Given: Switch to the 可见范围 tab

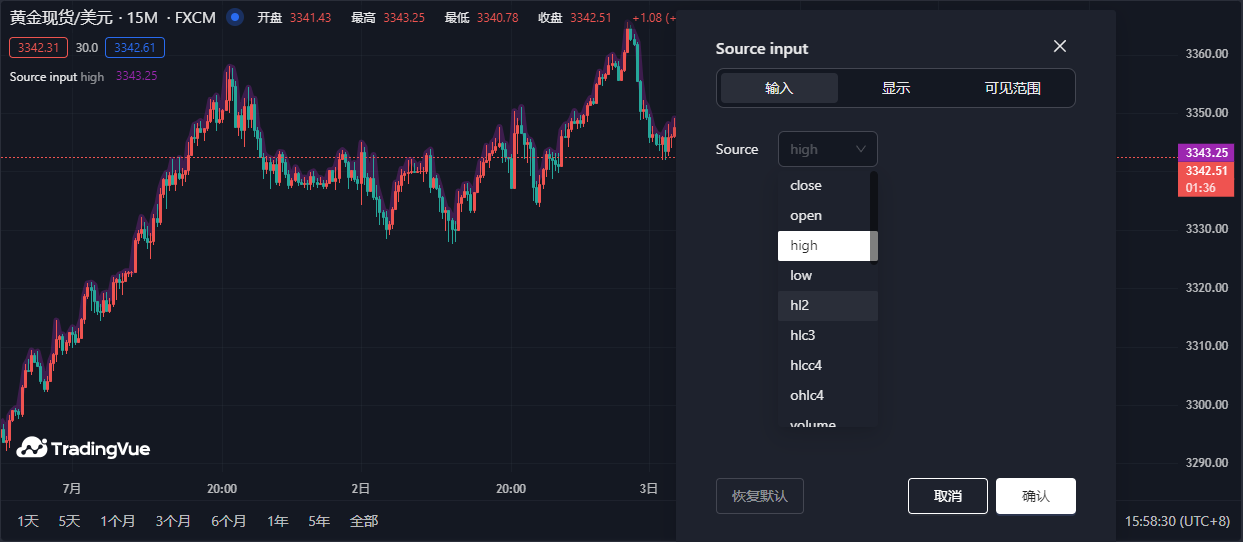Looking at the screenshot, I should 1013,88.
